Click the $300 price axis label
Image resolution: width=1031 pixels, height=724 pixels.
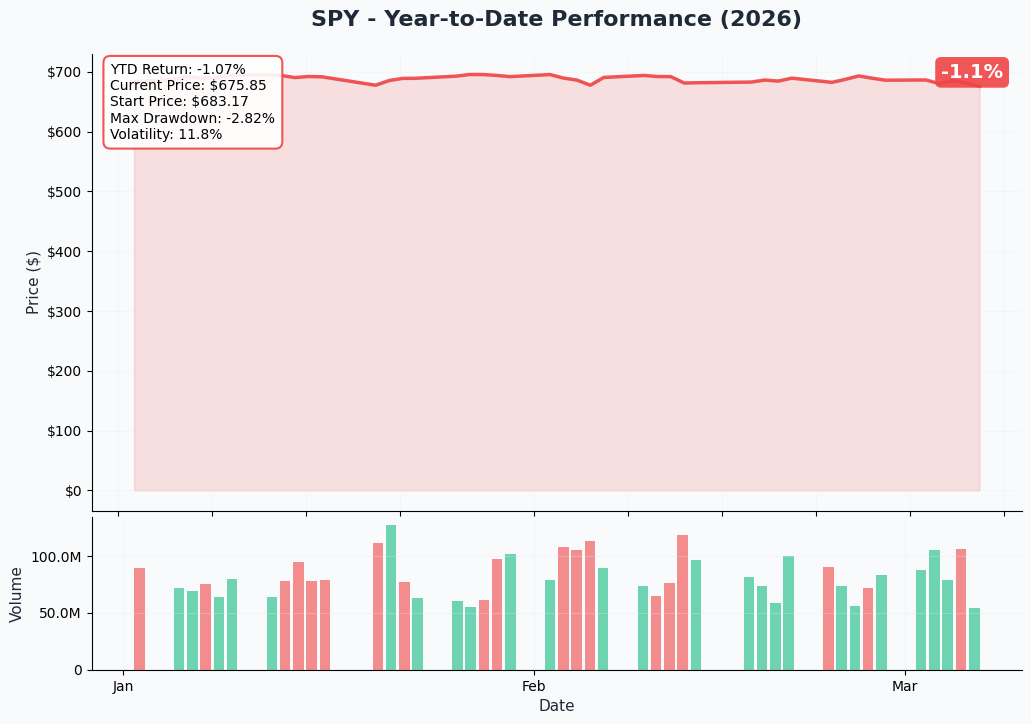(64, 312)
